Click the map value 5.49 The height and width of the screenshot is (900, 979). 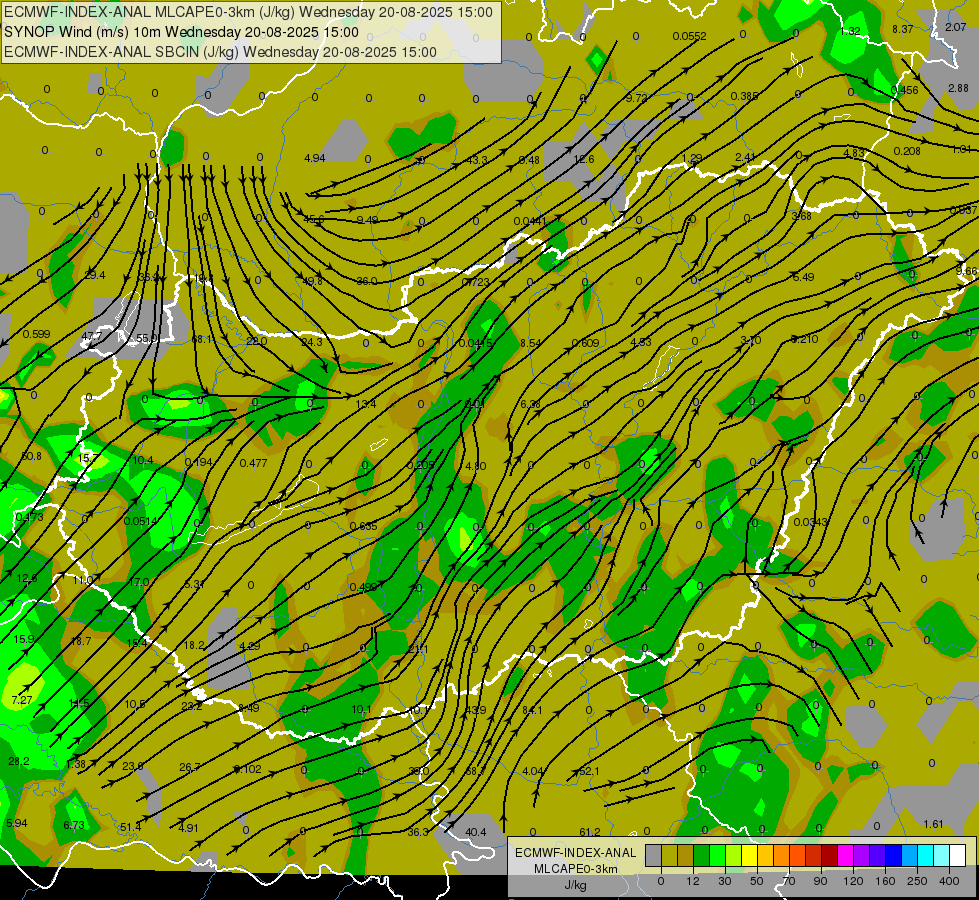[x=803, y=277]
